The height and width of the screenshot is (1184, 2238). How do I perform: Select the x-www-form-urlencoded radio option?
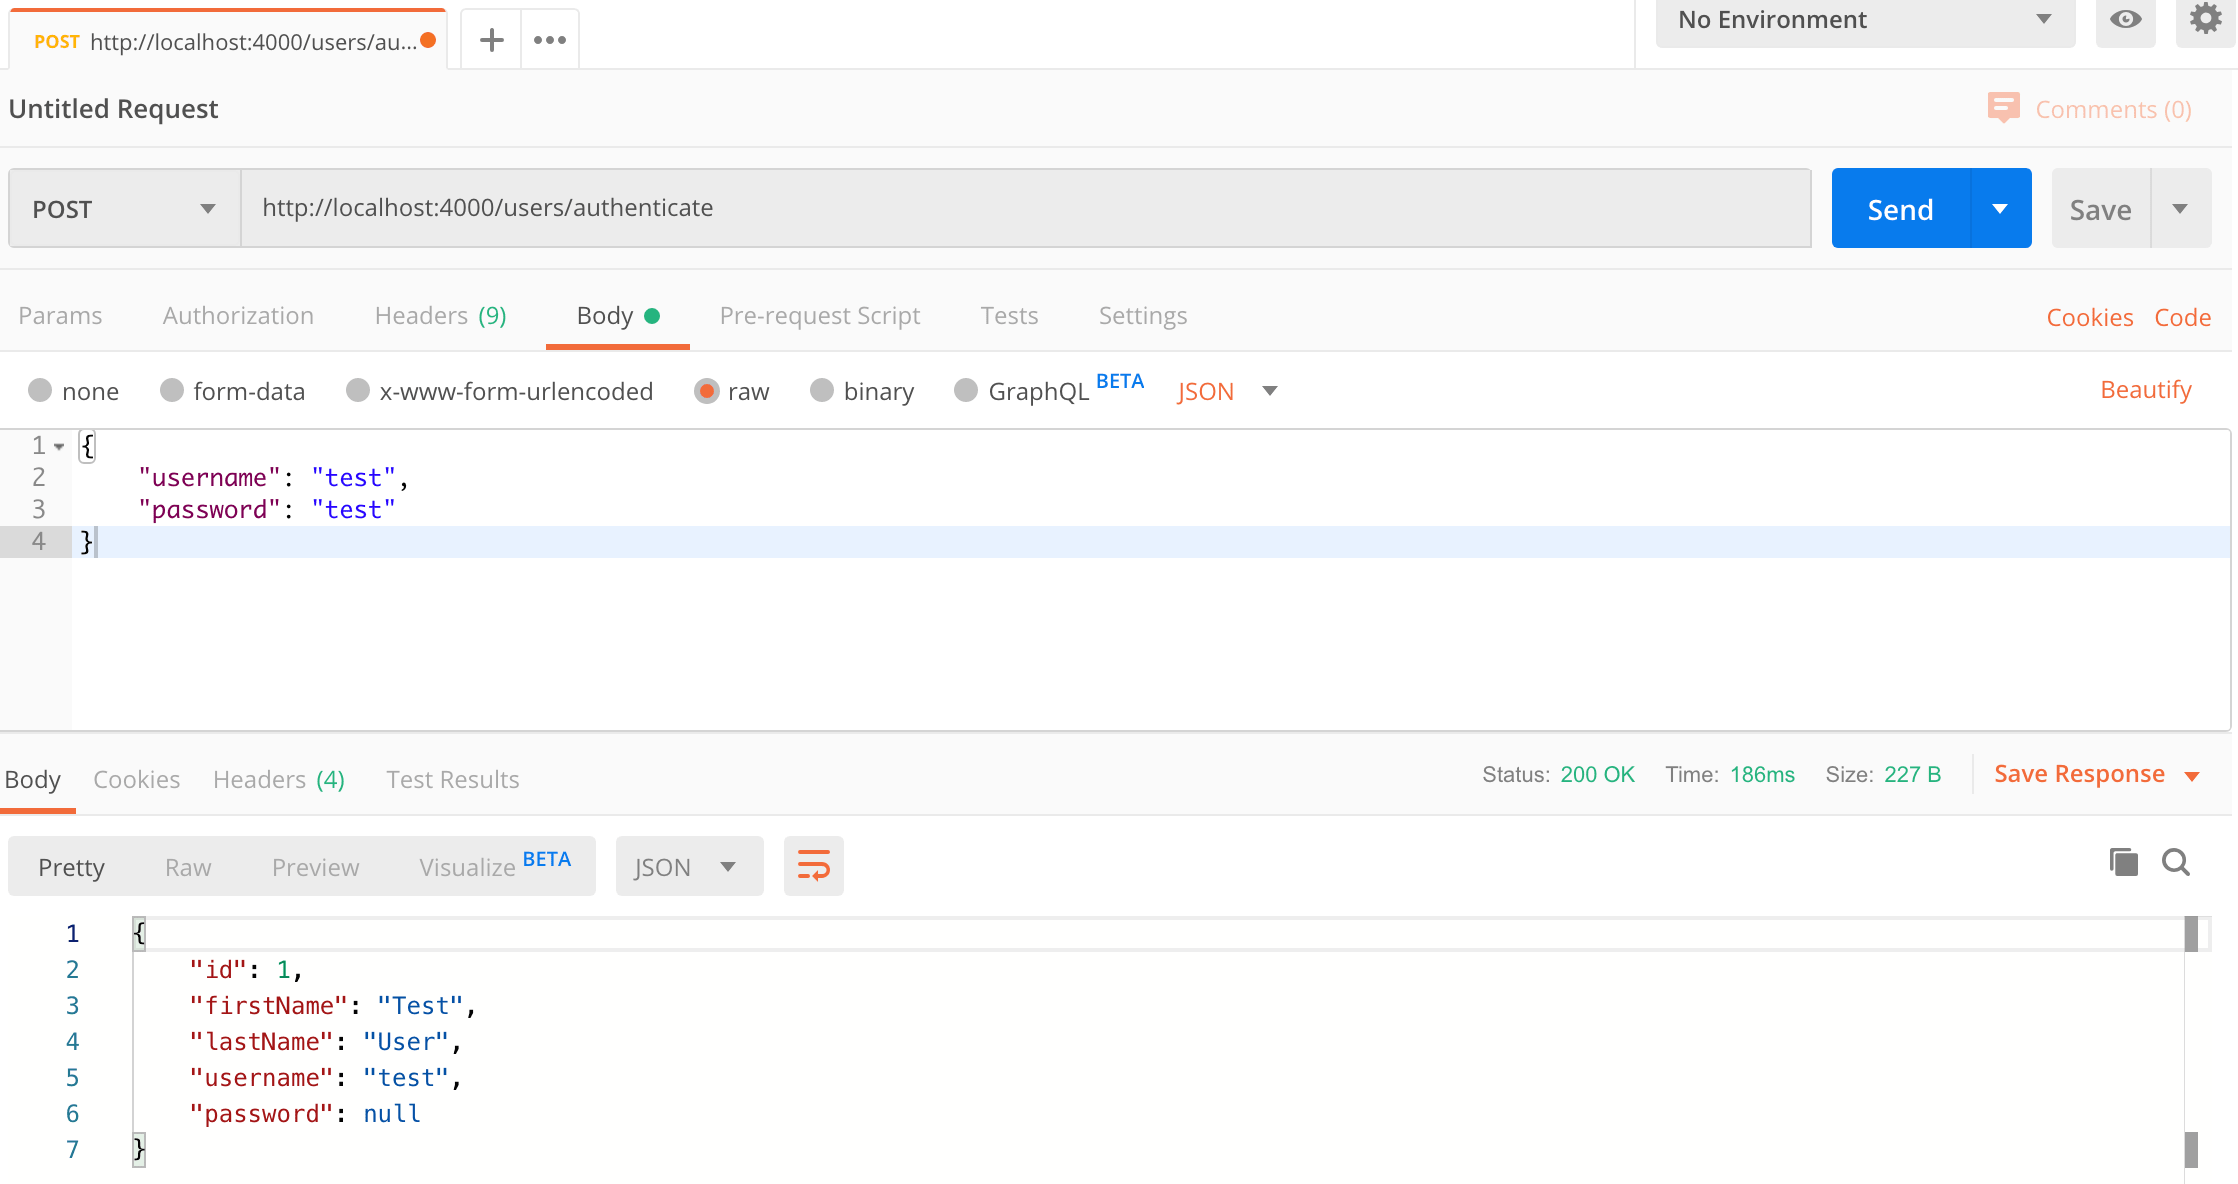click(358, 391)
